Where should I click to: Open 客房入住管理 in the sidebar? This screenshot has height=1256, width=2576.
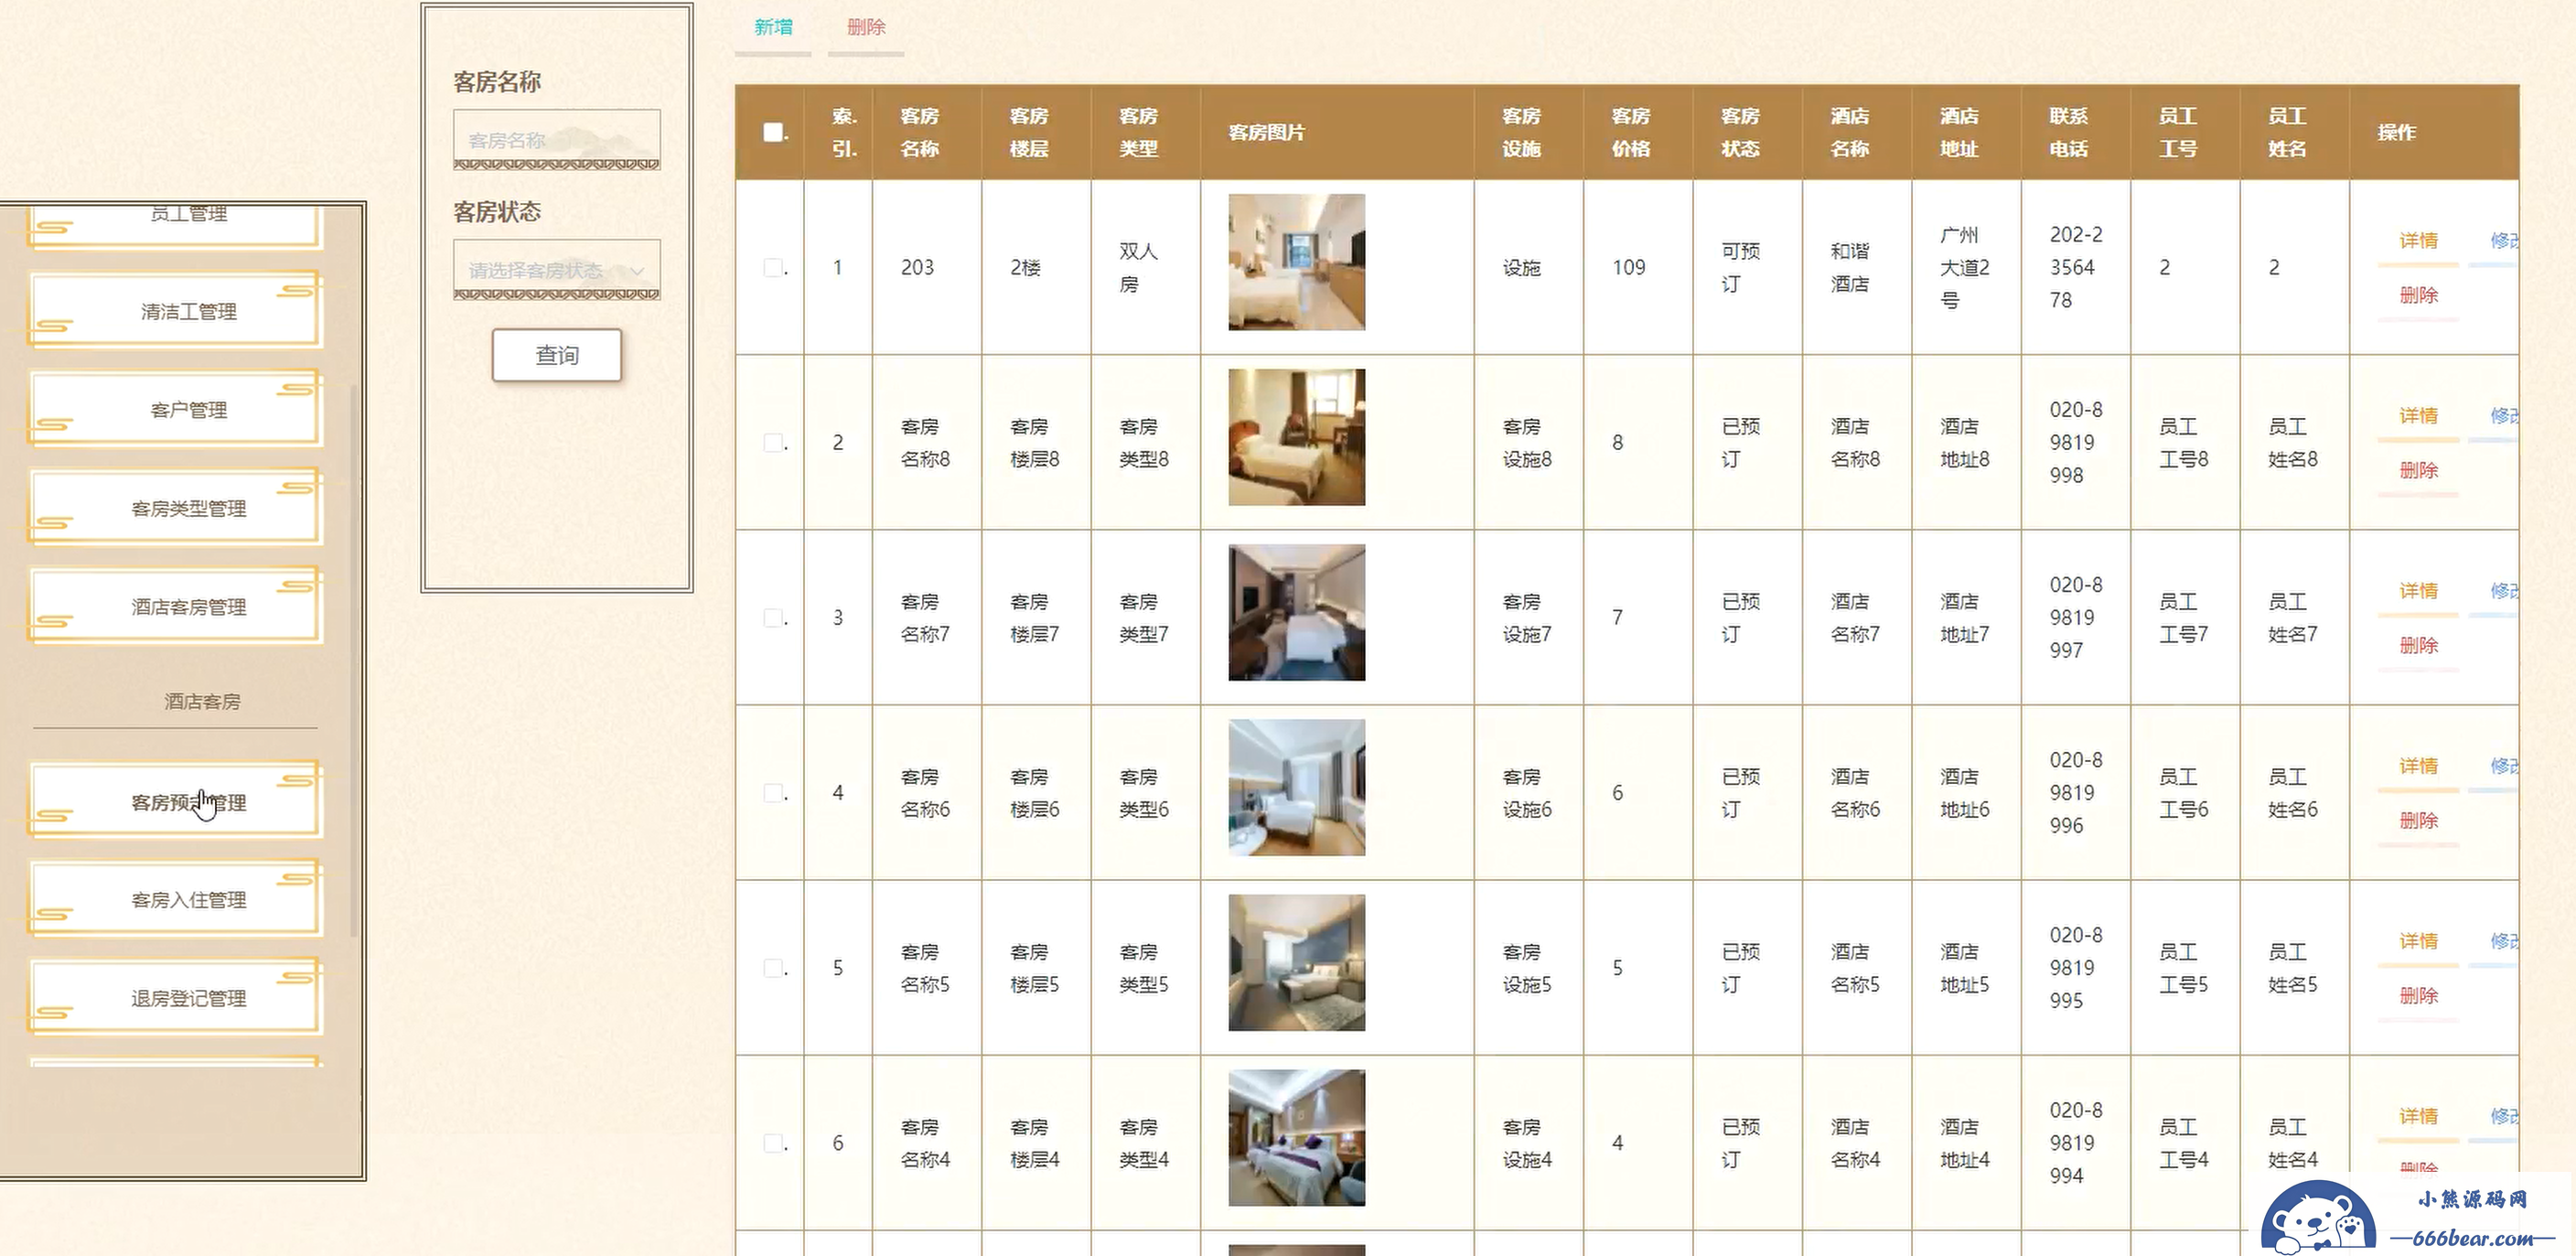[x=175, y=899]
